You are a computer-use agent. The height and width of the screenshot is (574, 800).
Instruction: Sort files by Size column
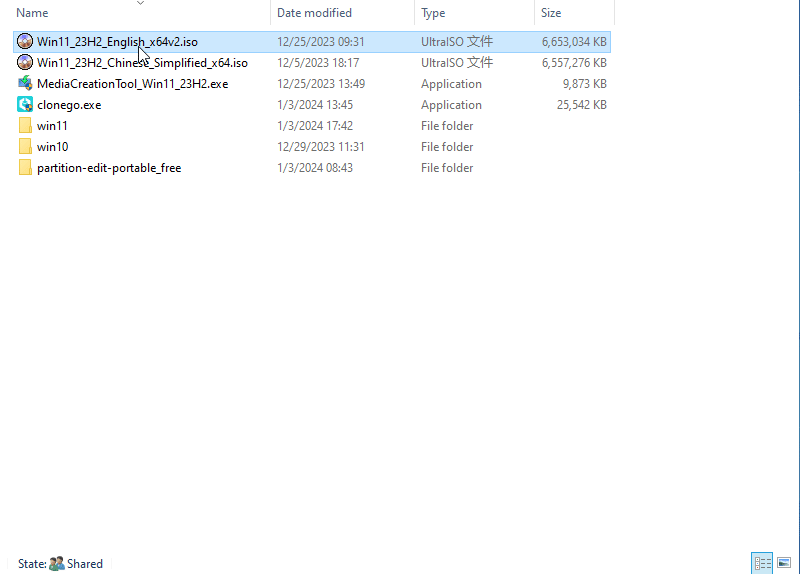click(551, 13)
